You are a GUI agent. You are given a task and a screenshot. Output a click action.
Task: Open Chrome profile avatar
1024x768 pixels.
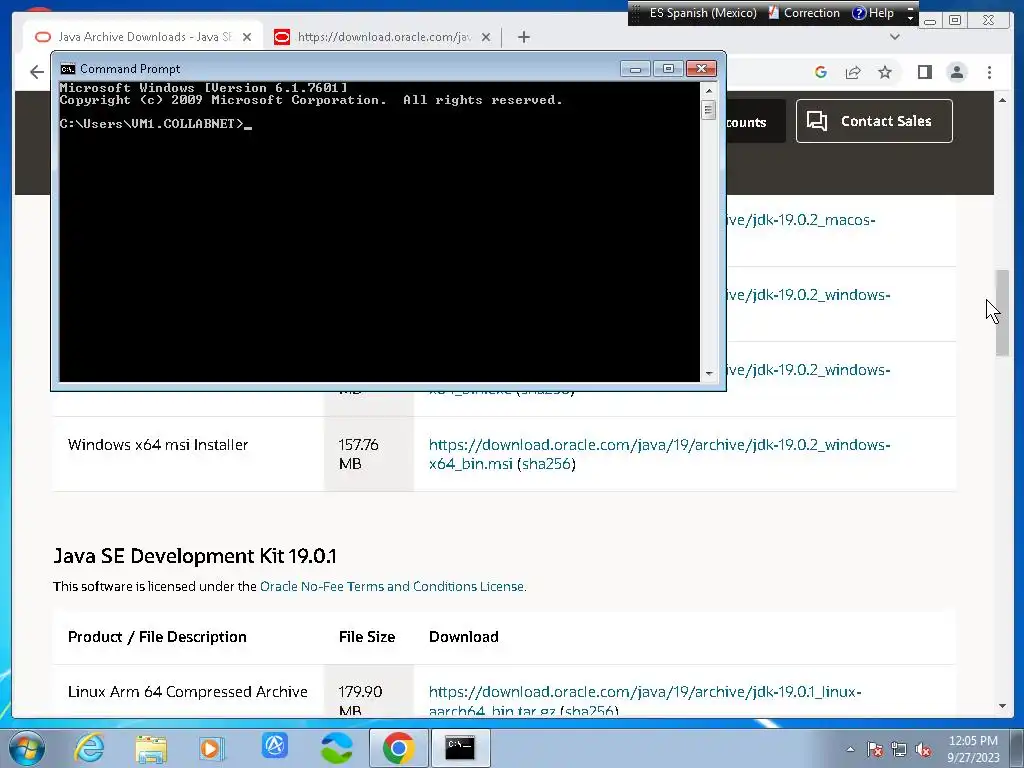(957, 72)
